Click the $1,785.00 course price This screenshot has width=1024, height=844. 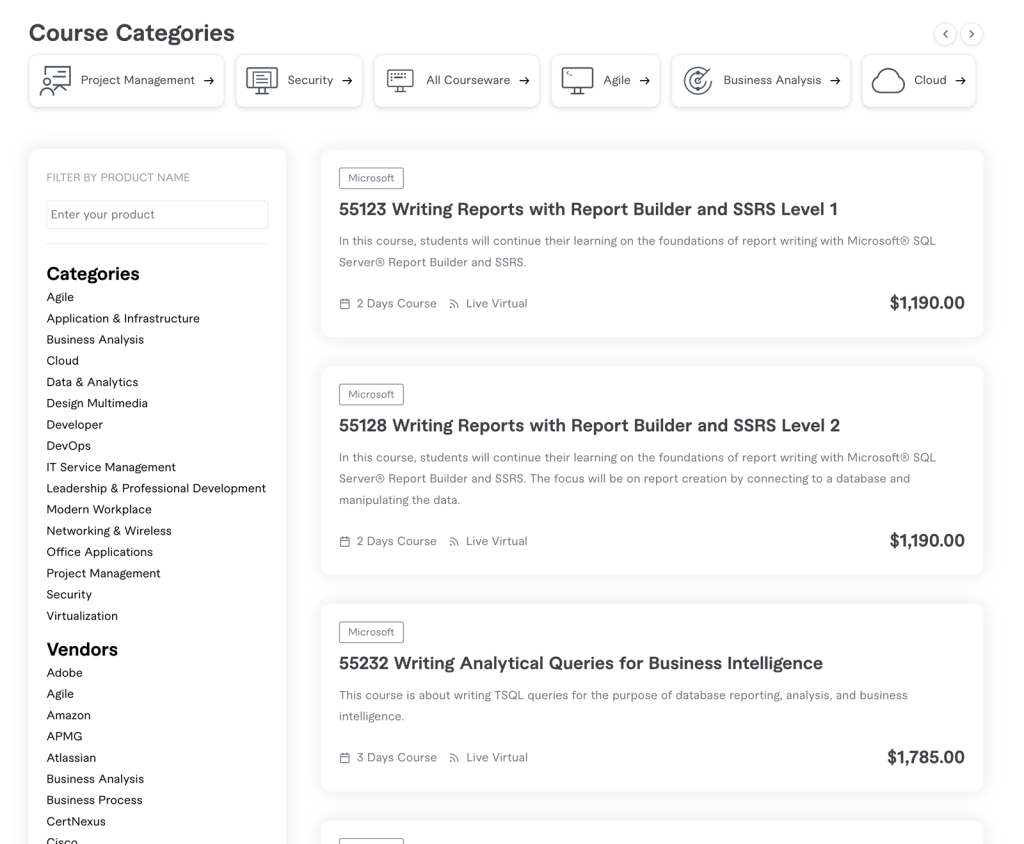click(x=925, y=757)
